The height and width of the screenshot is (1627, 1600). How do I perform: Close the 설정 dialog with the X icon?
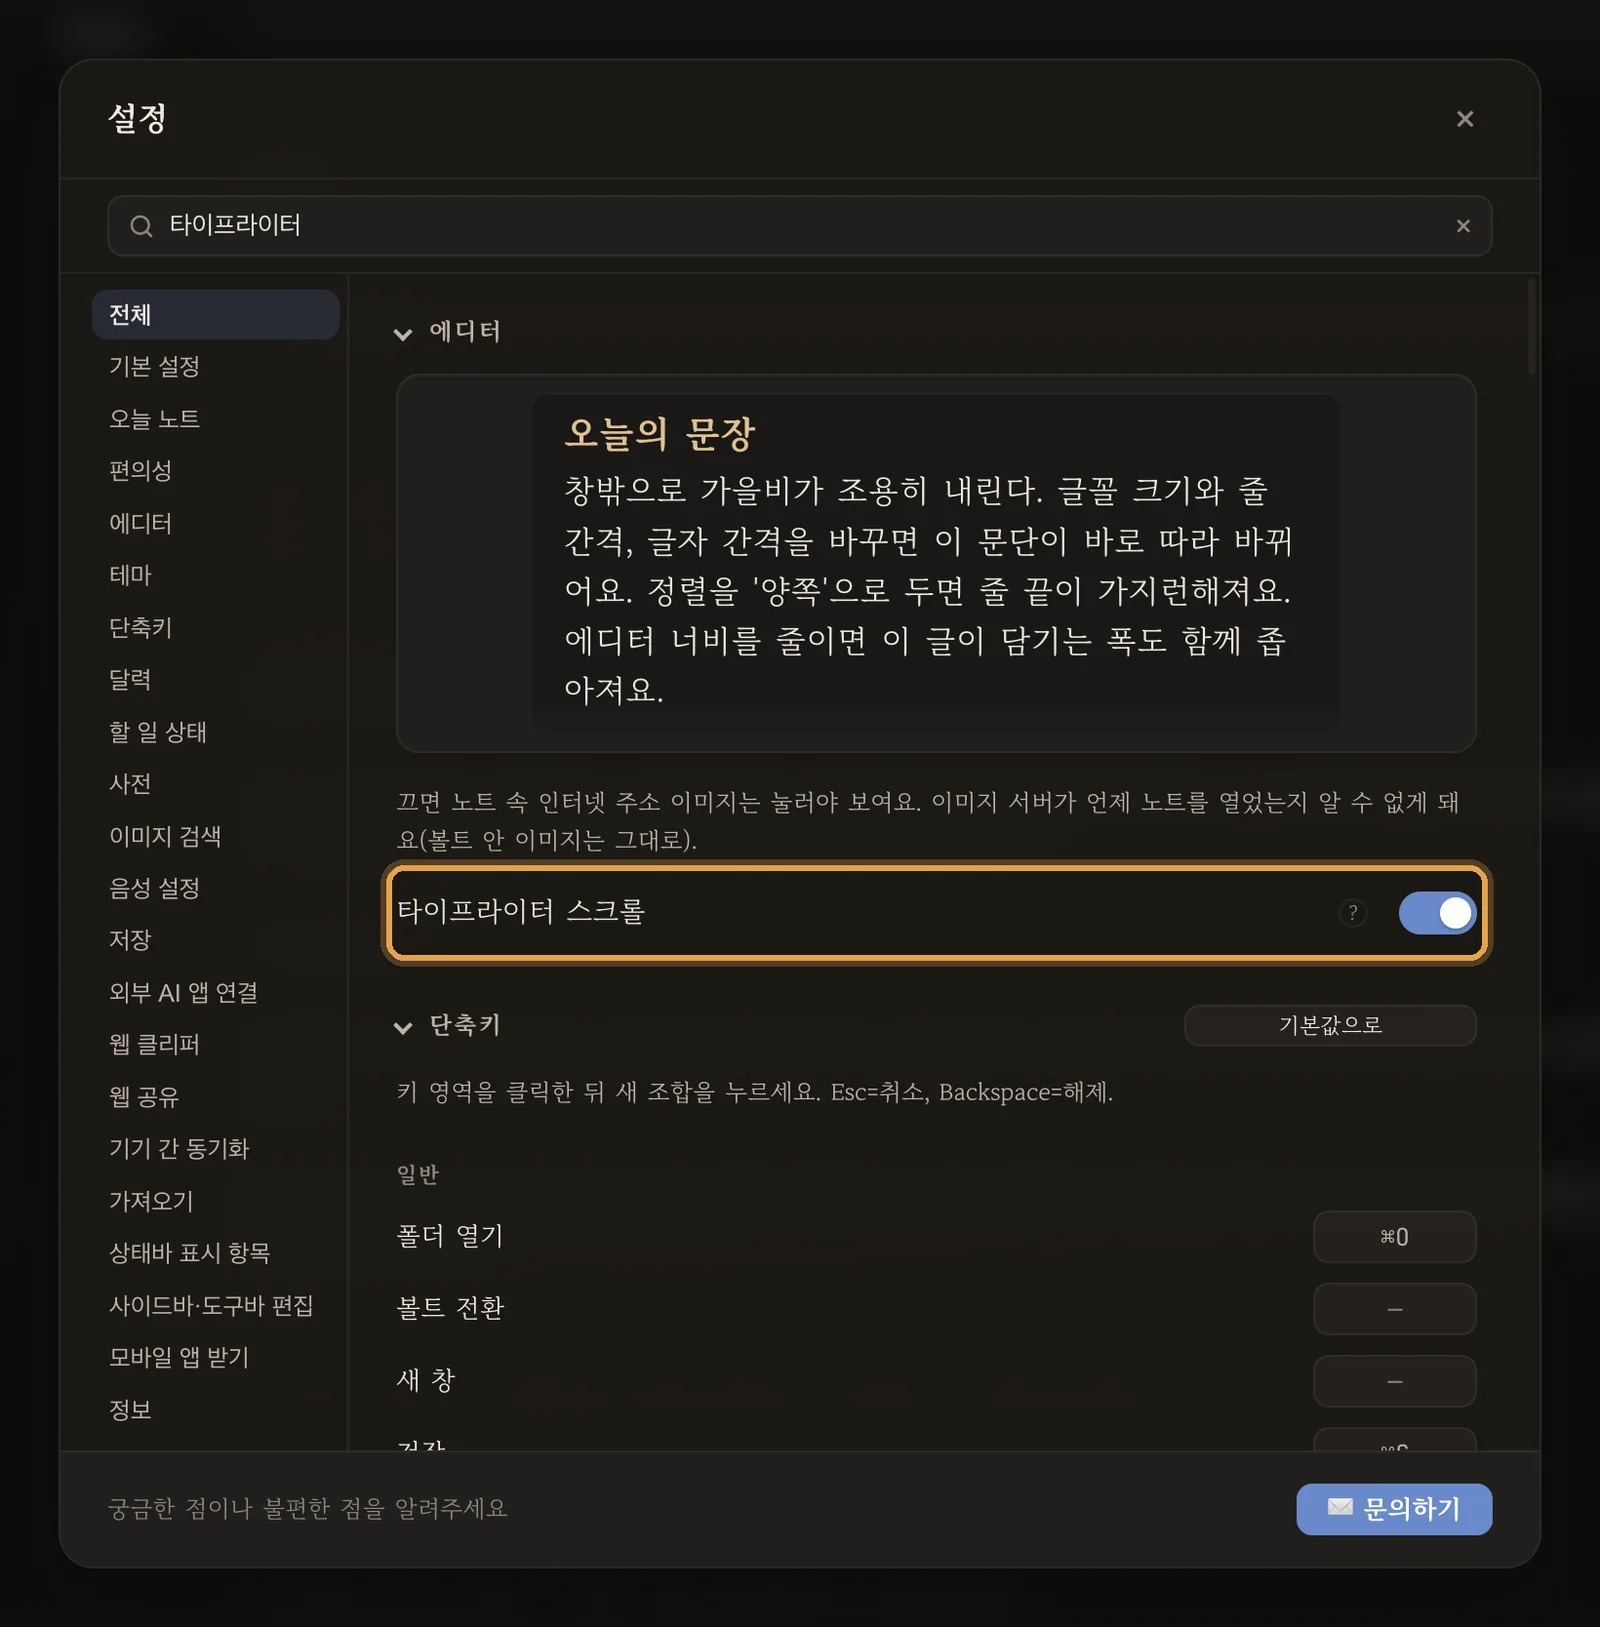(1464, 119)
